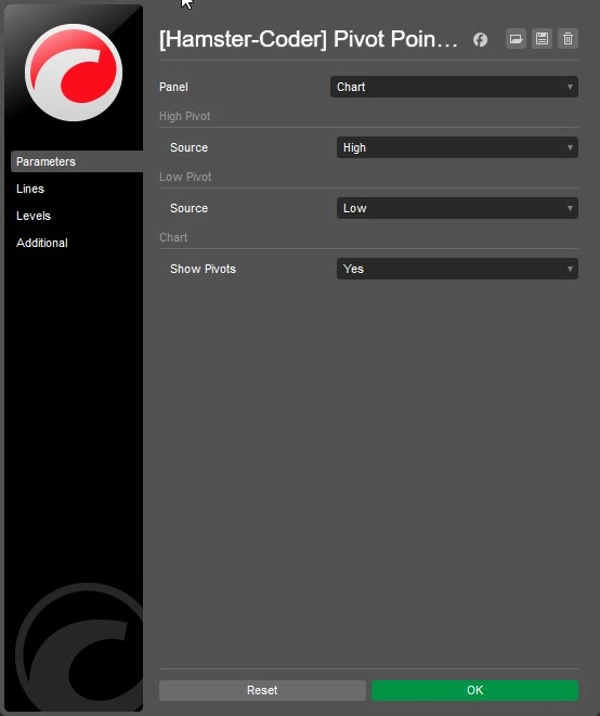Open the Panel dropdown set to Chart
The width and height of the screenshot is (600, 716).
coord(453,87)
